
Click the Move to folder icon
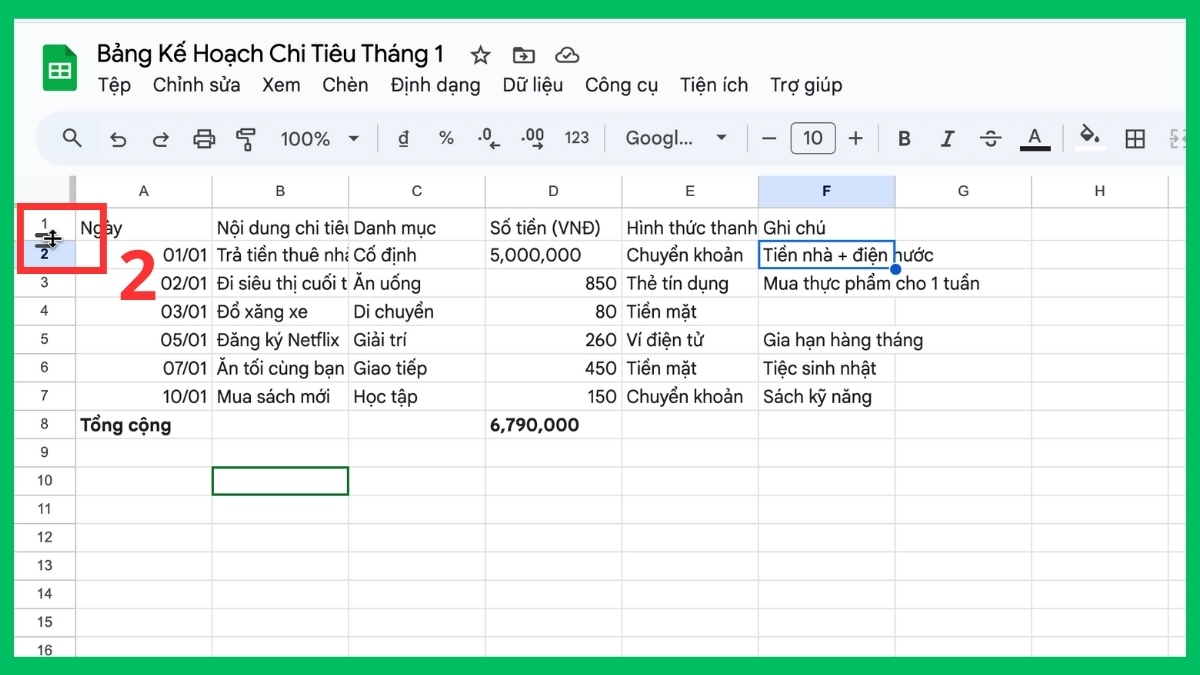click(523, 56)
